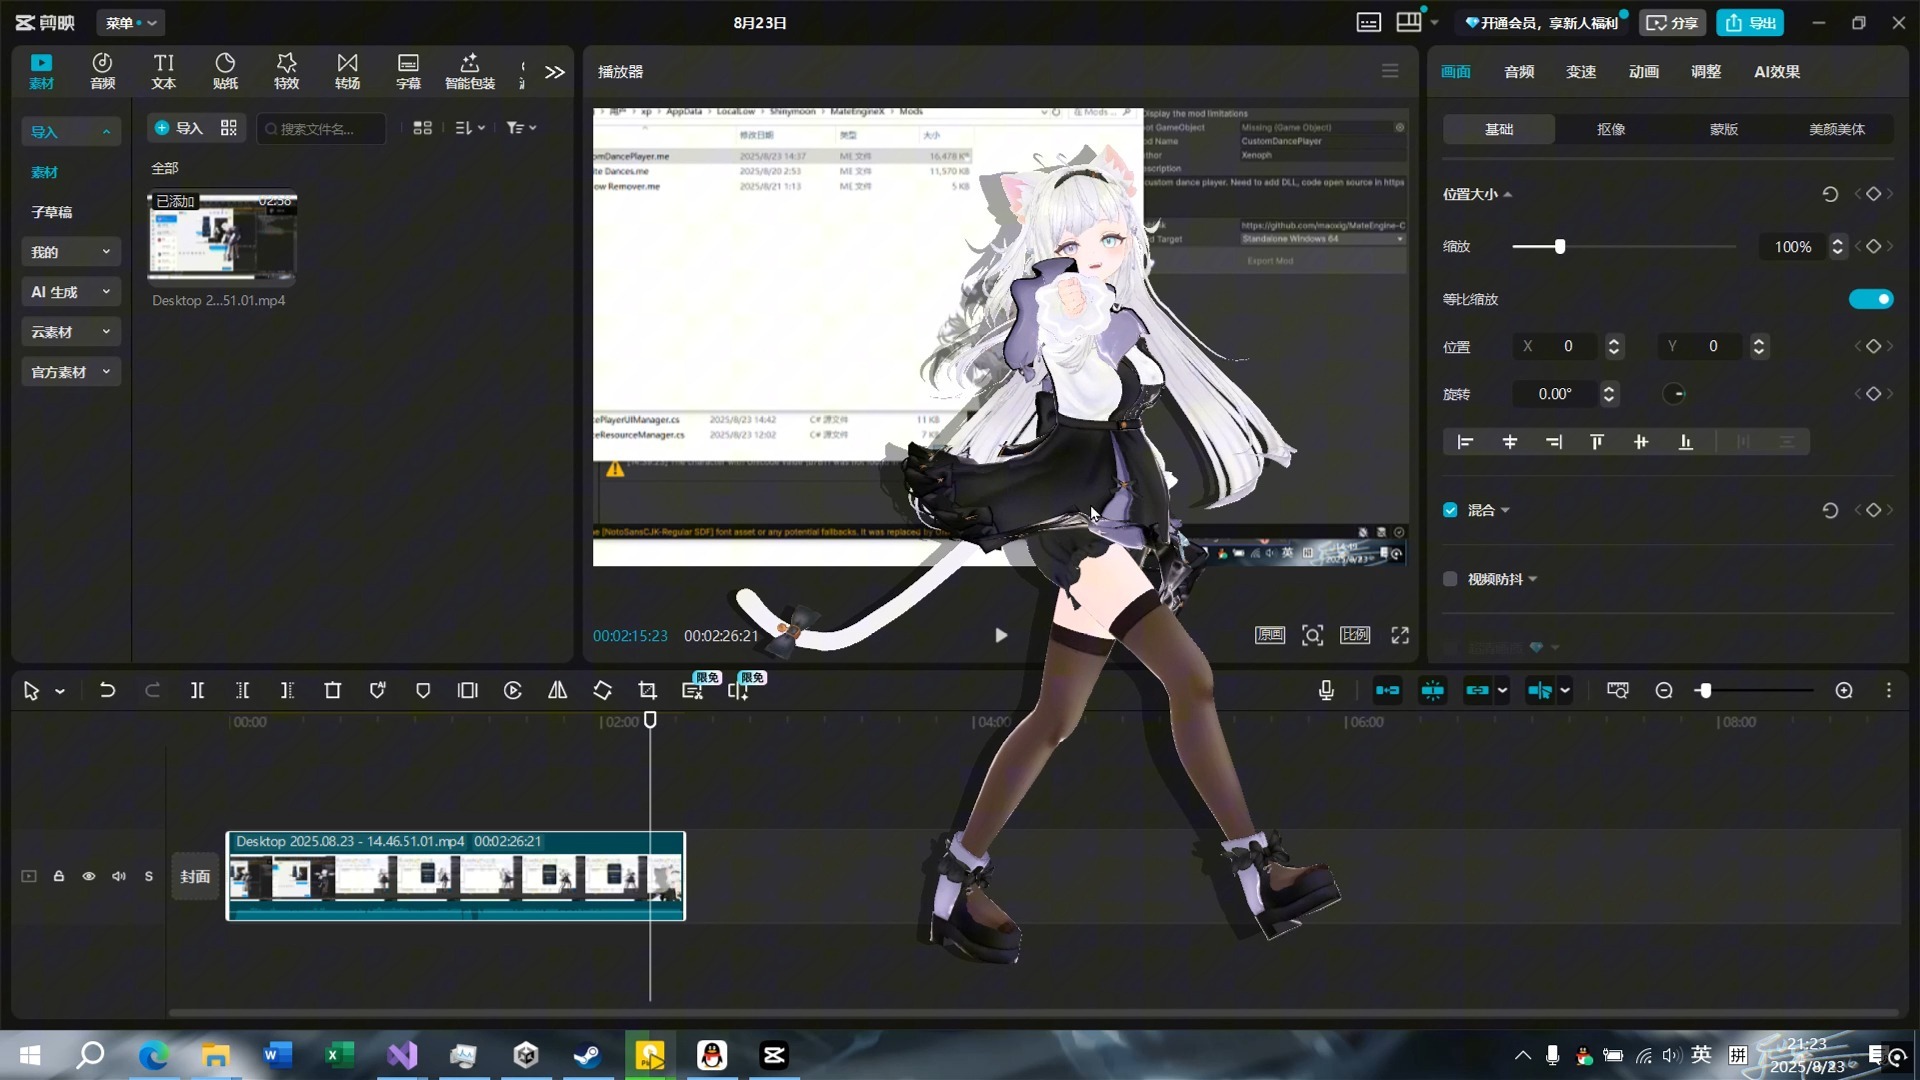Expand the 官方素材 sidebar section
1920x1080 pixels.
71,372
